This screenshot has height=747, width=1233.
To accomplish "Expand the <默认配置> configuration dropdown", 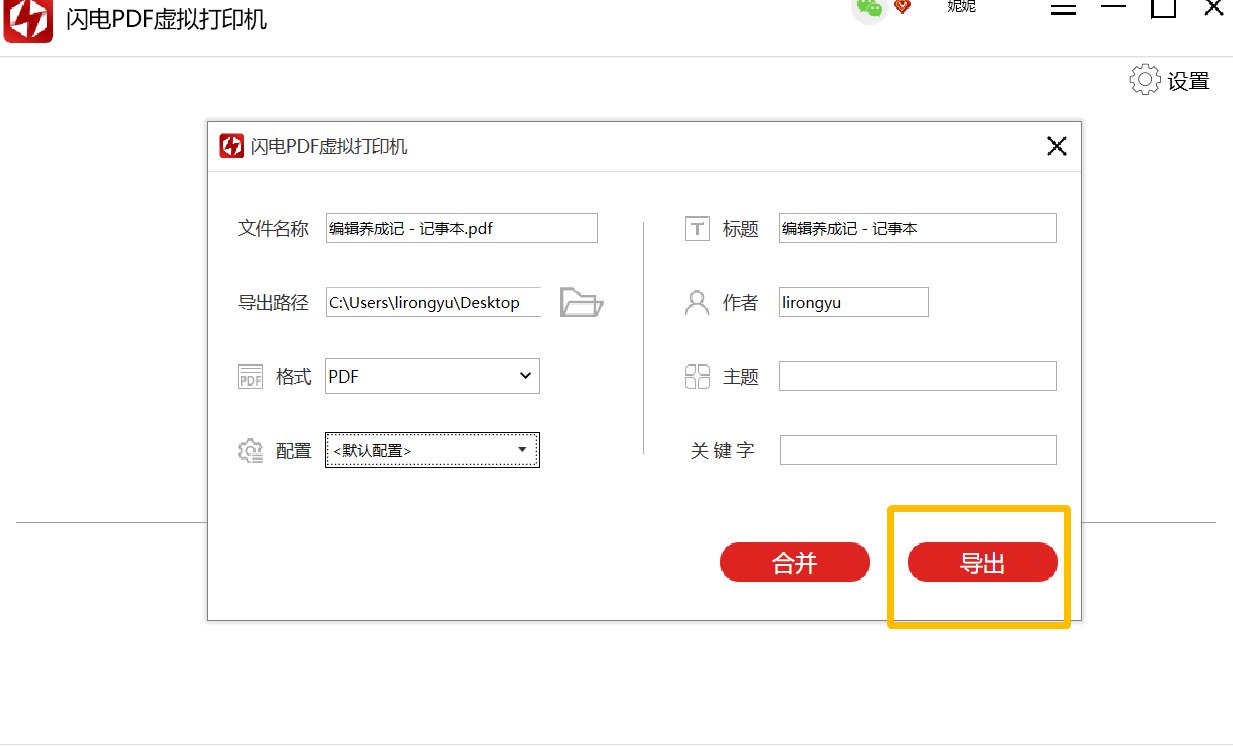I will click(432, 450).
